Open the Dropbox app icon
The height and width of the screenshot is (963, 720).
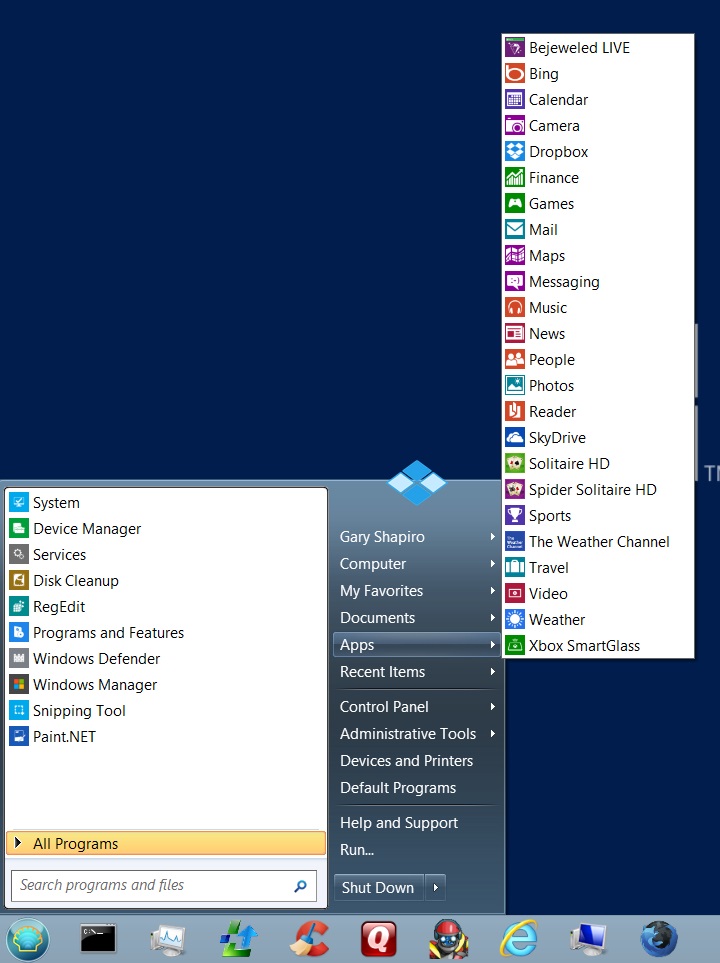[x=515, y=152]
